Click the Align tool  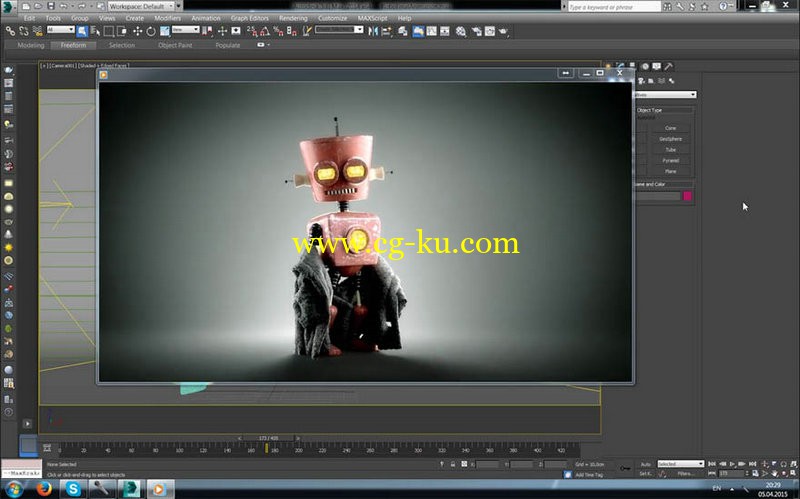click(x=387, y=31)
